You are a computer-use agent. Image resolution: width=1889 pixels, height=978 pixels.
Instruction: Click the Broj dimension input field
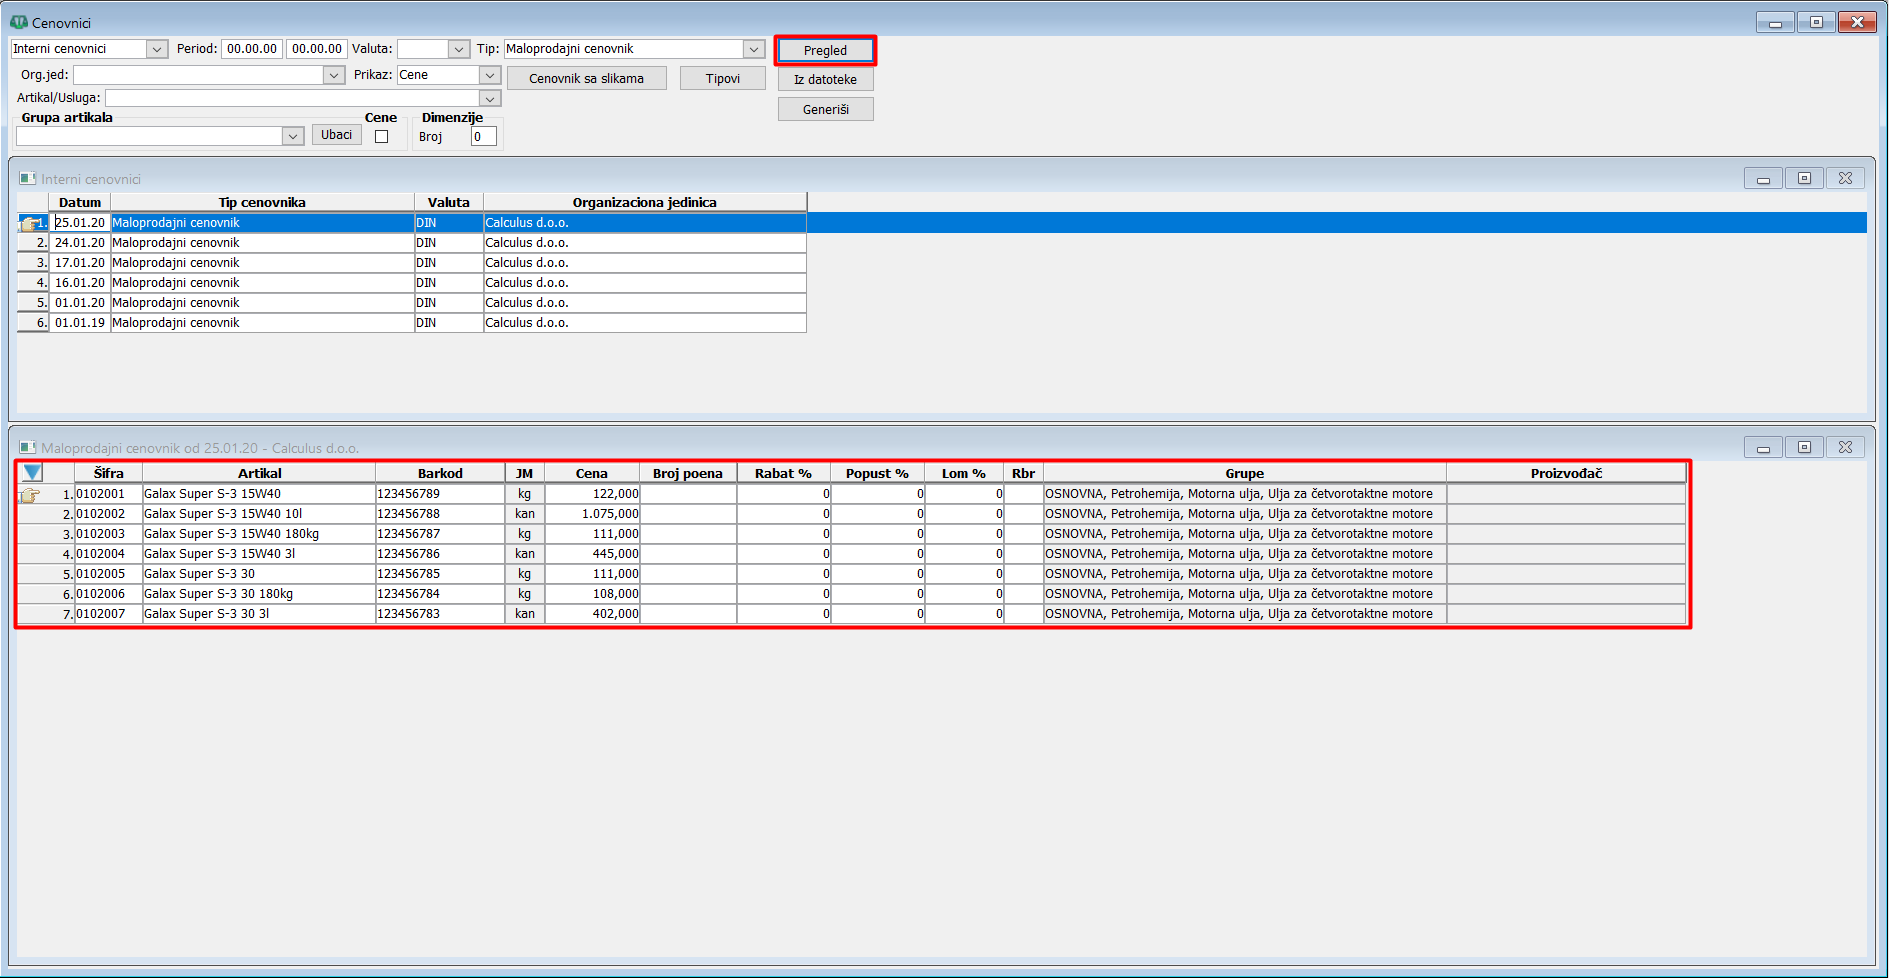pos(484,137)
